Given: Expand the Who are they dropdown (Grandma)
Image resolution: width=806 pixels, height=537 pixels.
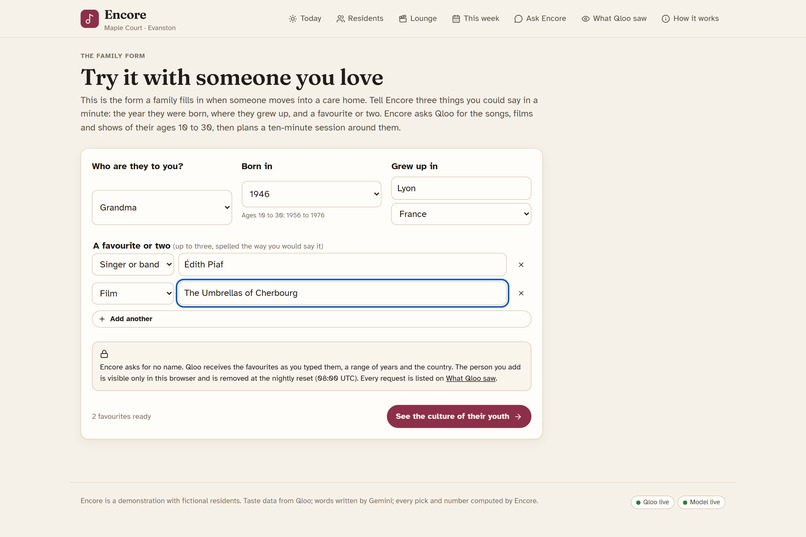Looking at the screenshot, I should point(162,208).
